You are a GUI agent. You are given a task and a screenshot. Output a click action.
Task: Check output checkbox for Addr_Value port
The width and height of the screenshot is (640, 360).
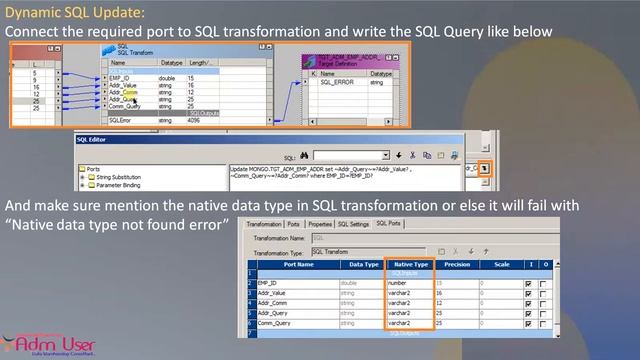543,293
